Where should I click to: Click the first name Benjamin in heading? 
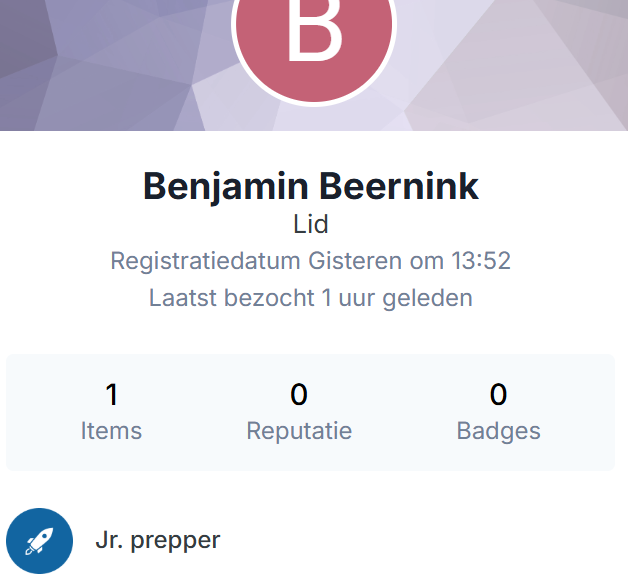(x=226, y=187)
